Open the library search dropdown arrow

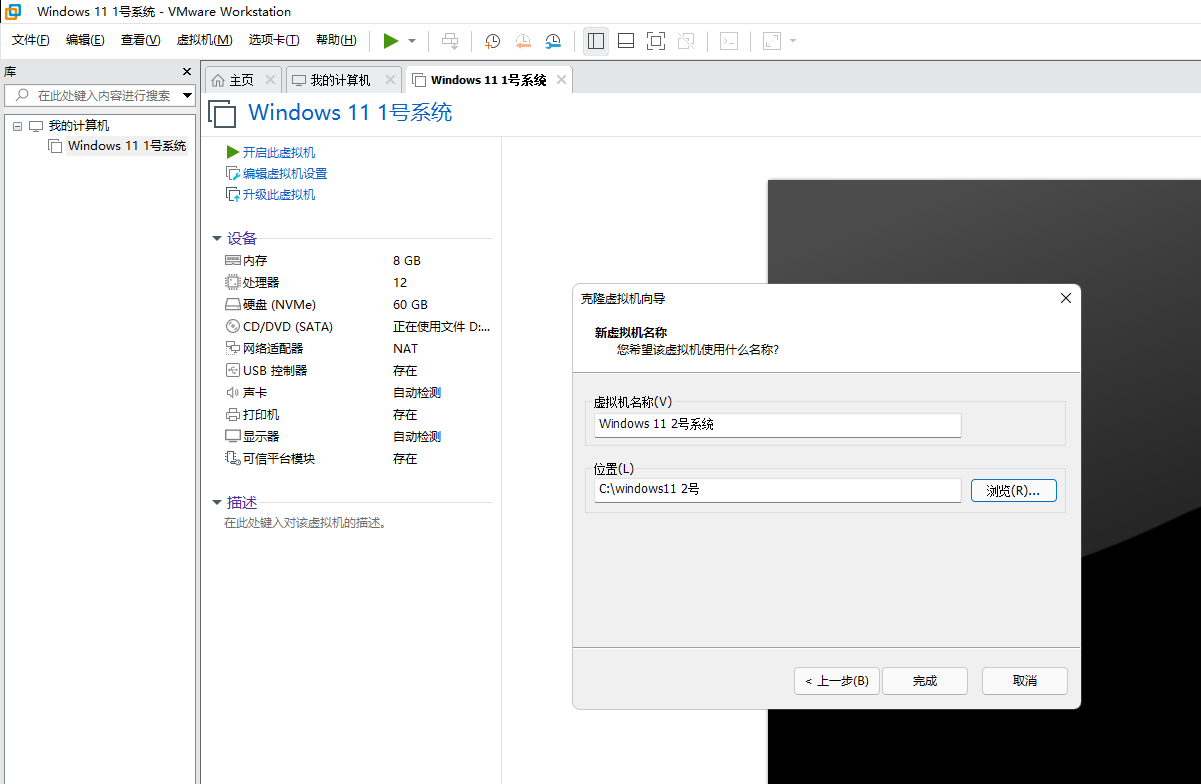[x=187, y=96]
